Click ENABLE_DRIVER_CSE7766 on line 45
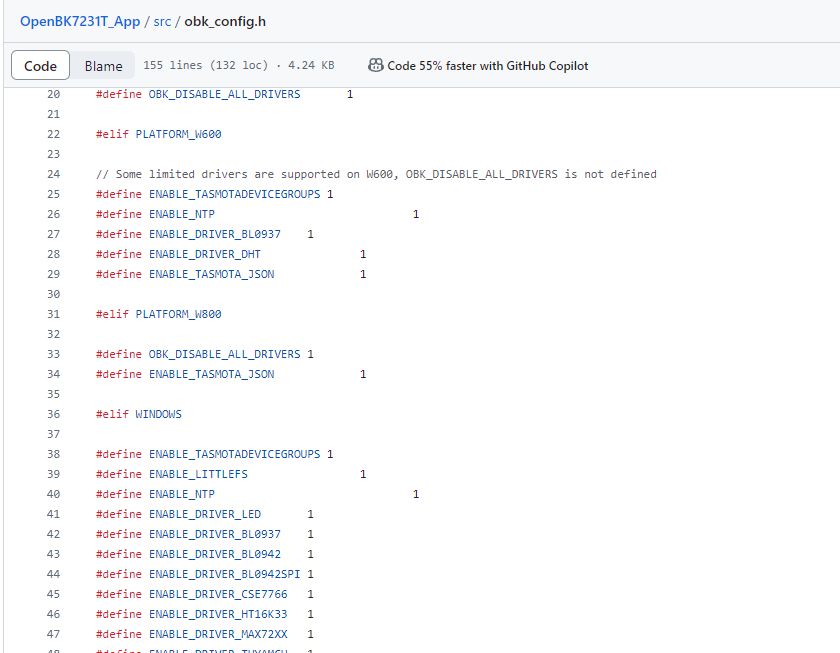Viewport: 840px width, 653px height. 218,594
